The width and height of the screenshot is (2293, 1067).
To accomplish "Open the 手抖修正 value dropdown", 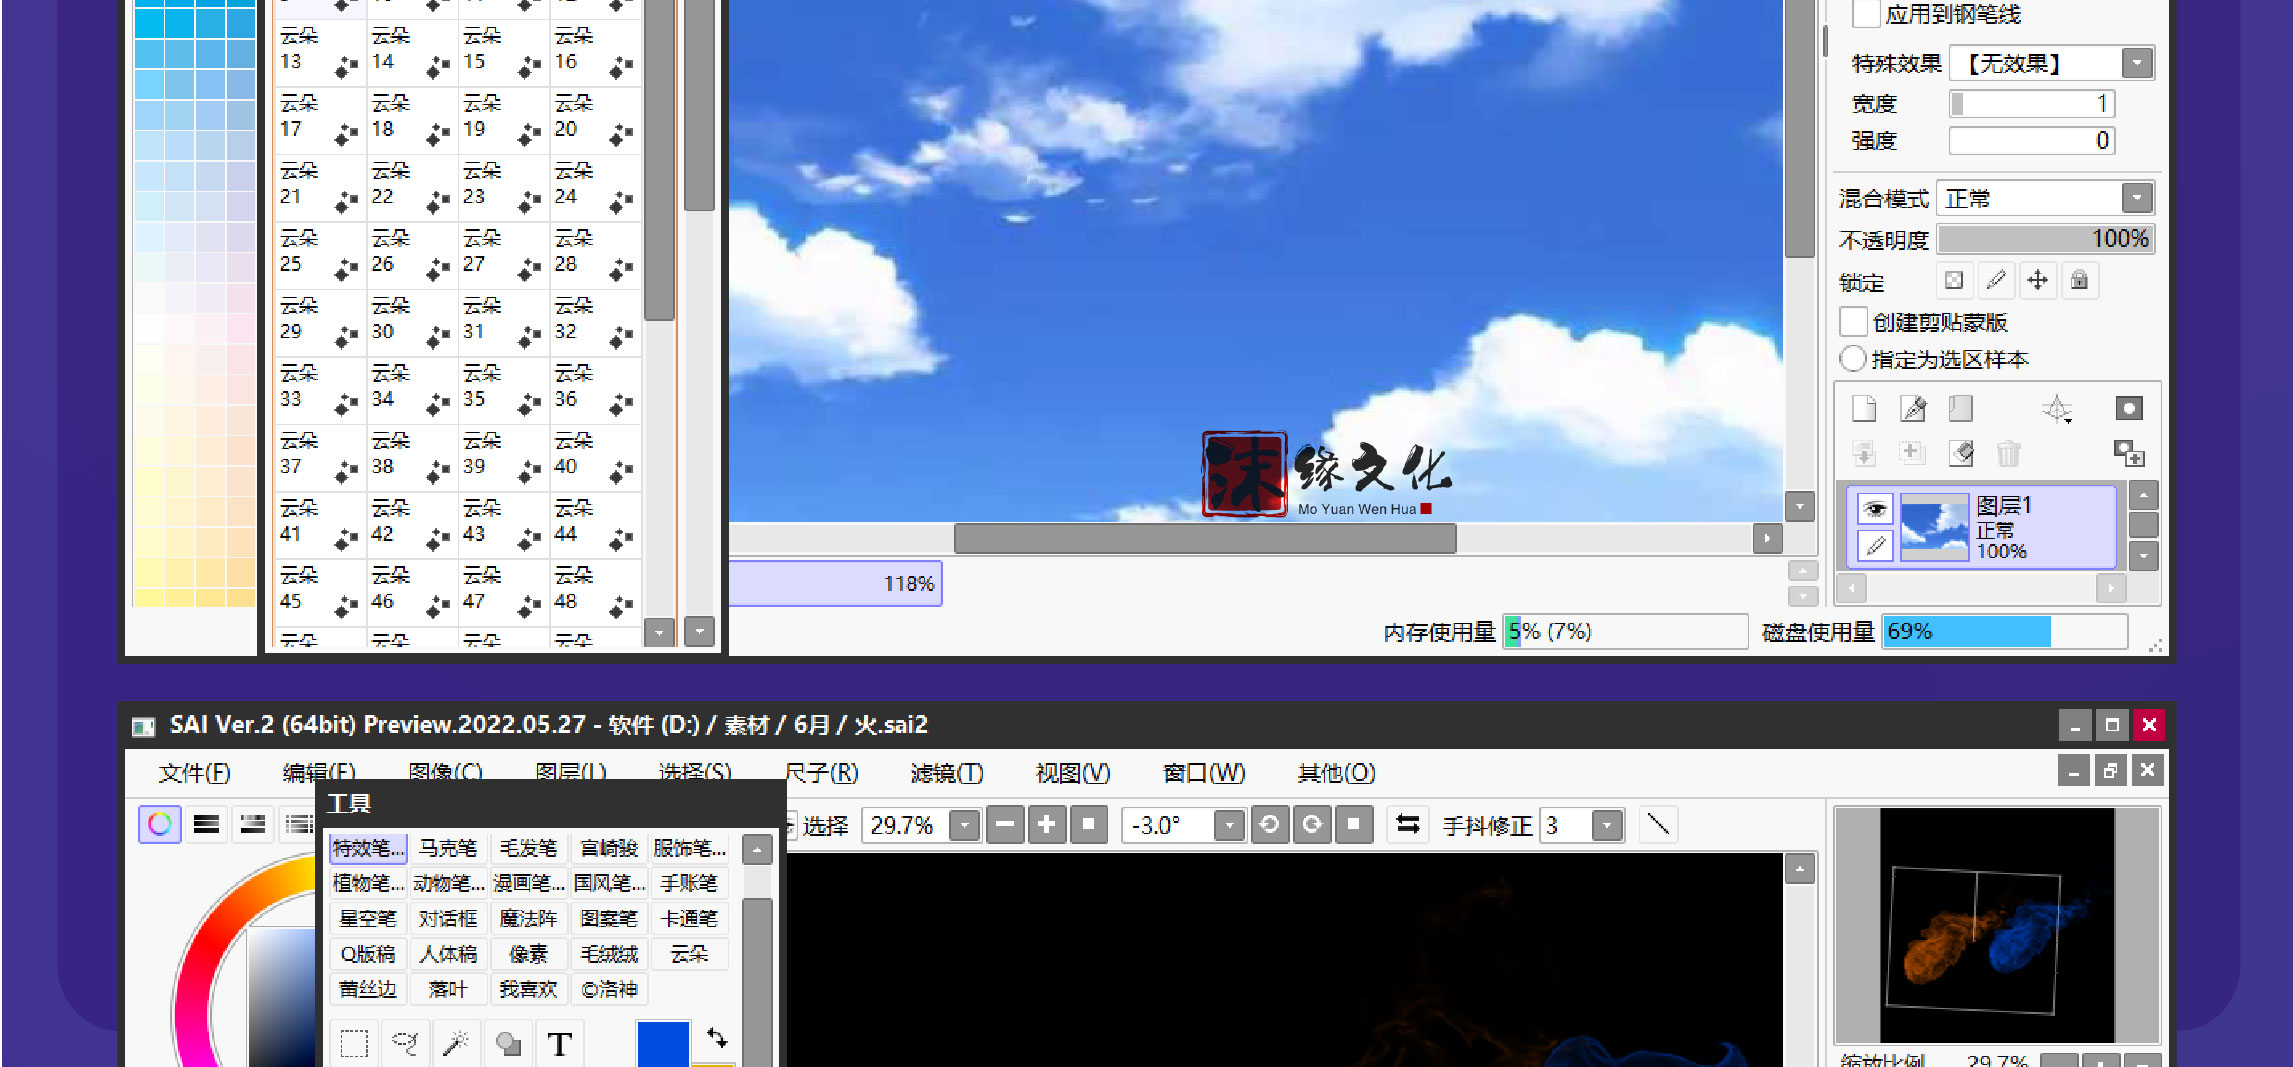I will 1607,826.
